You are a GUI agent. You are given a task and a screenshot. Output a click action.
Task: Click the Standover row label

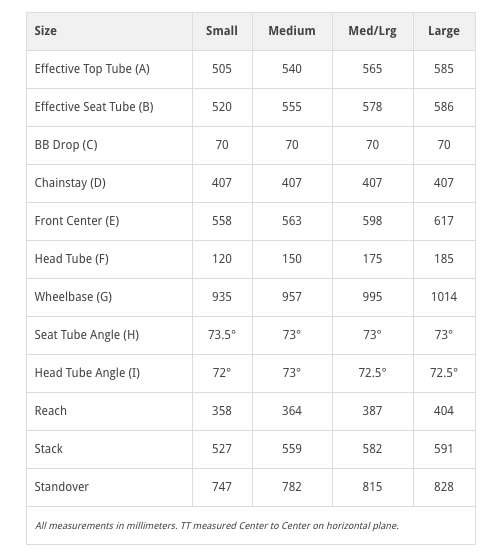point(61,487)
